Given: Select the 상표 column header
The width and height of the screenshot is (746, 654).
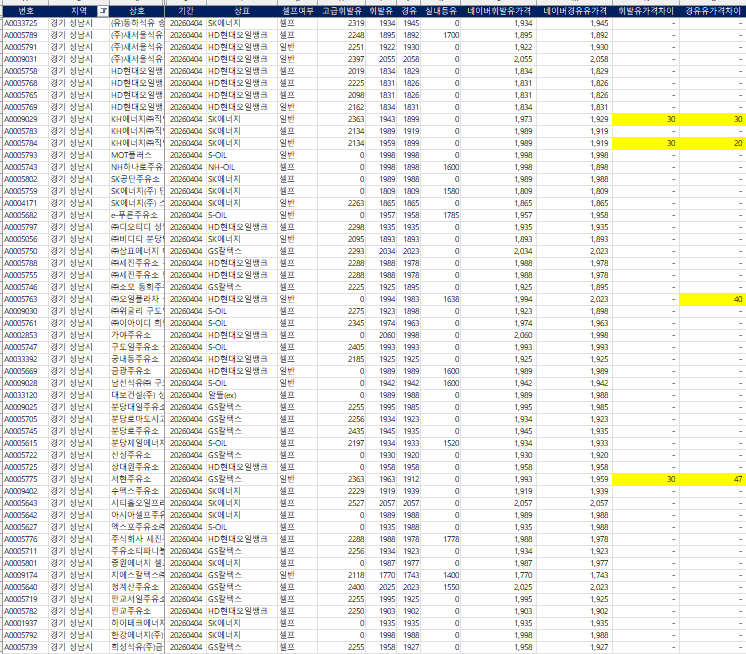Looking at the screenshot, I should (x=242, y=11).
